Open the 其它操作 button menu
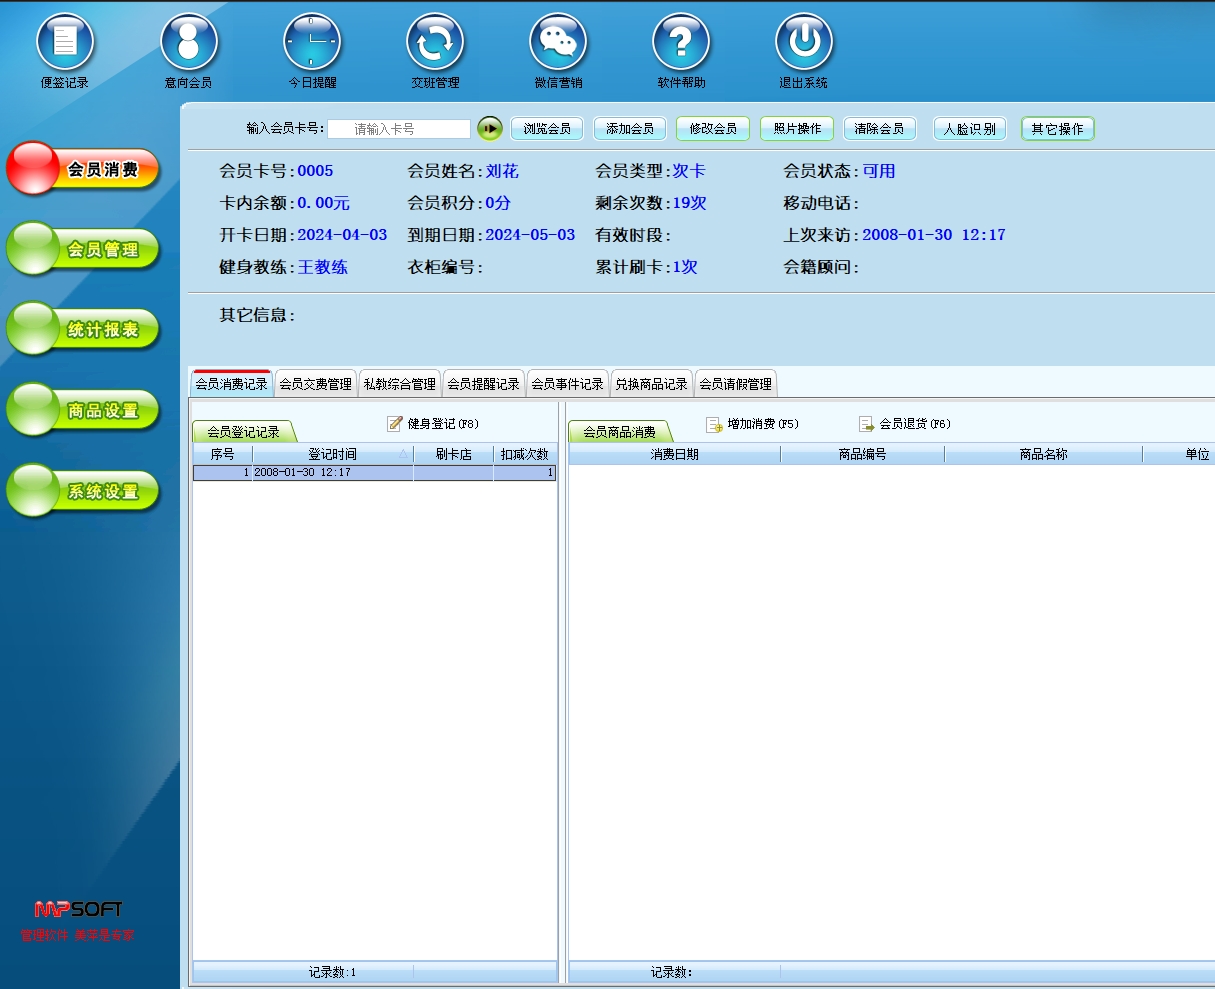 click(x=1057, y=129)
